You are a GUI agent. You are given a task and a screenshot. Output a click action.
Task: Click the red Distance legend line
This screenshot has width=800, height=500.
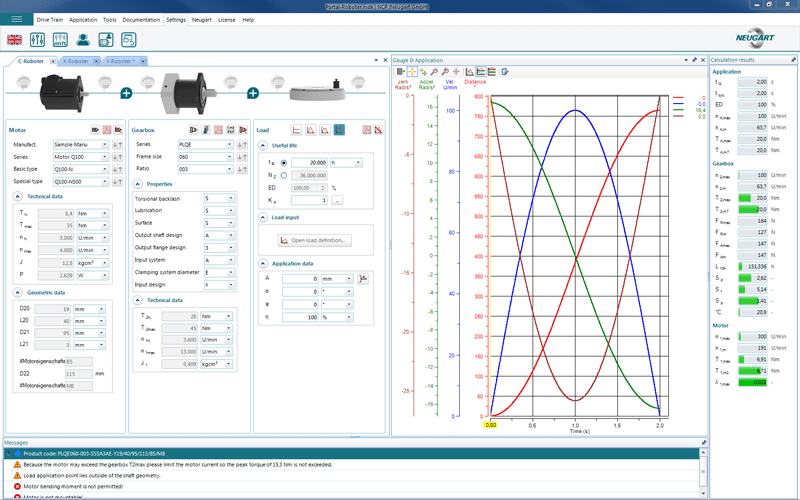pyautogui.click(x=678, y=97)
